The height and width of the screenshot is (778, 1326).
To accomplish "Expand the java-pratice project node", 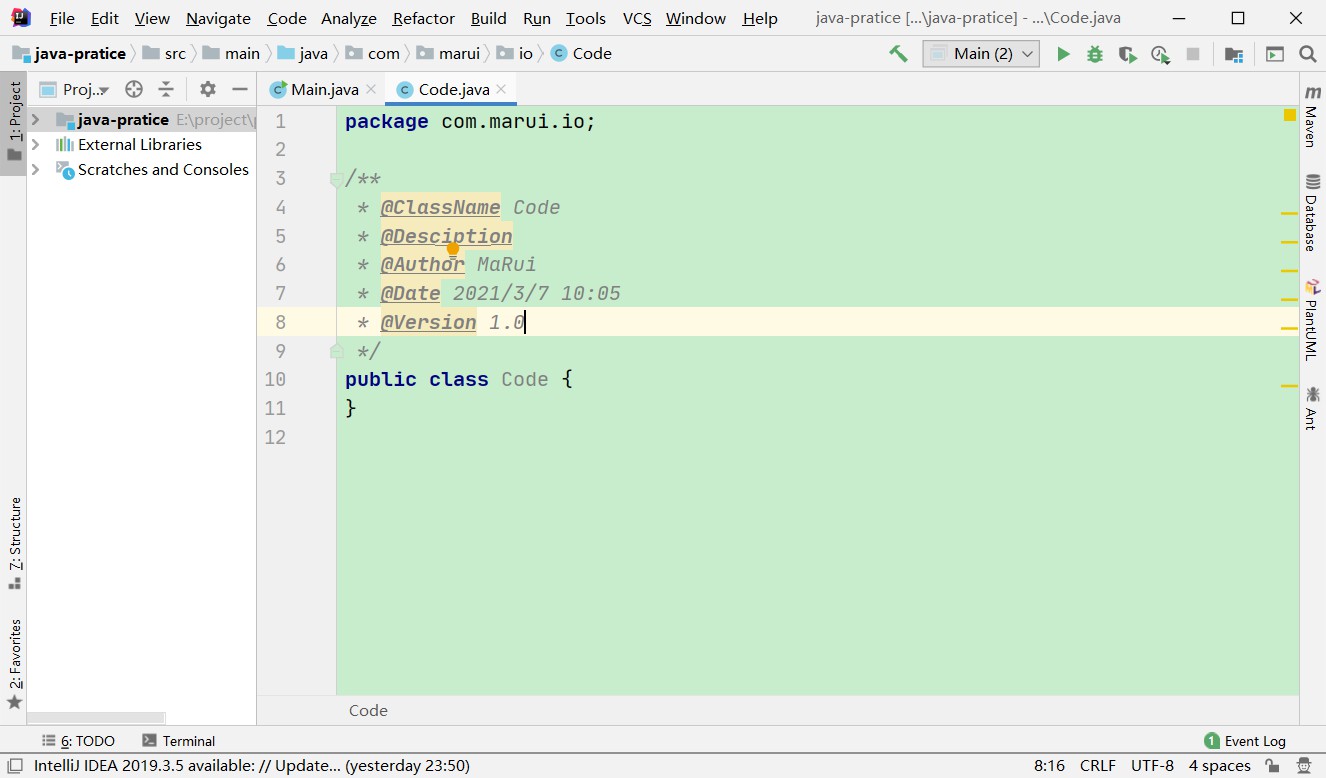I will [x=36, y=120].
